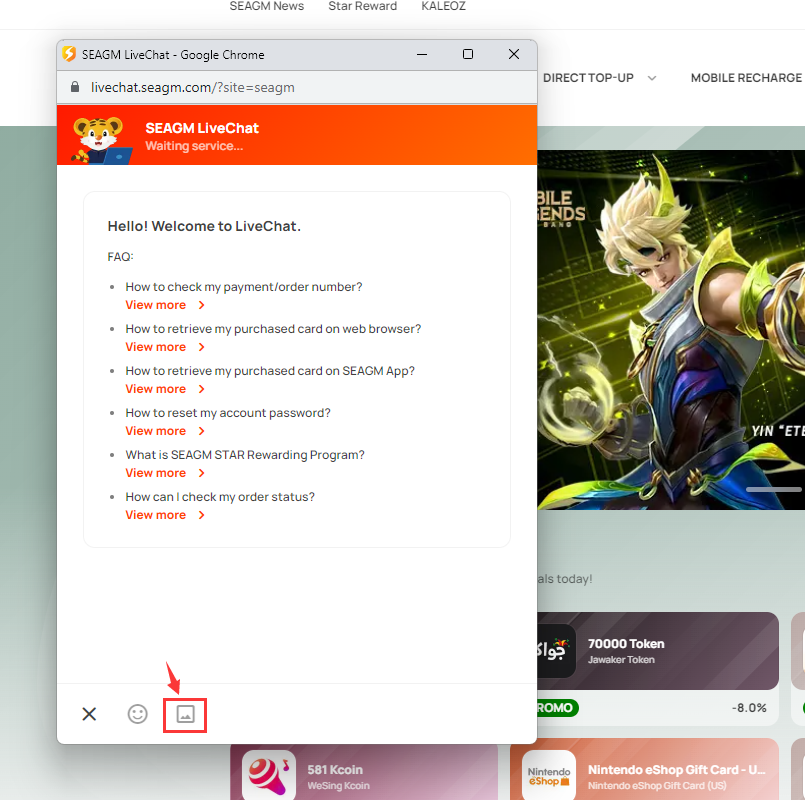Open the emoji picker in LiveChat
Viewport: 805px width, 800px height.
[x=138, y=714]
